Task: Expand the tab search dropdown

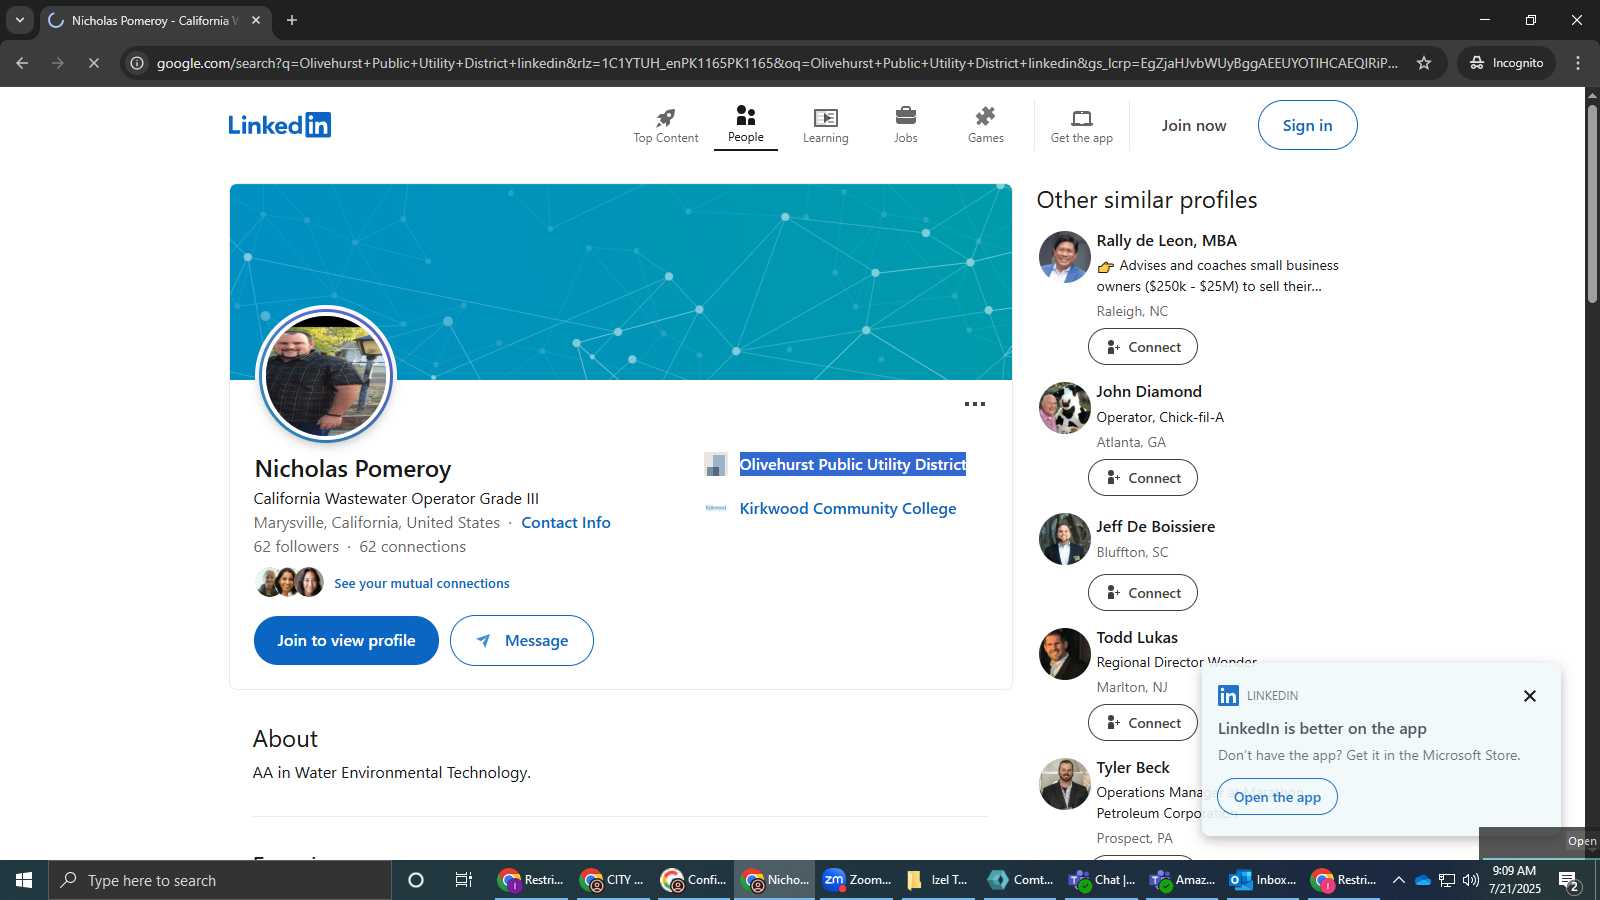Action: pyautogui.click(x=19, y=20)
